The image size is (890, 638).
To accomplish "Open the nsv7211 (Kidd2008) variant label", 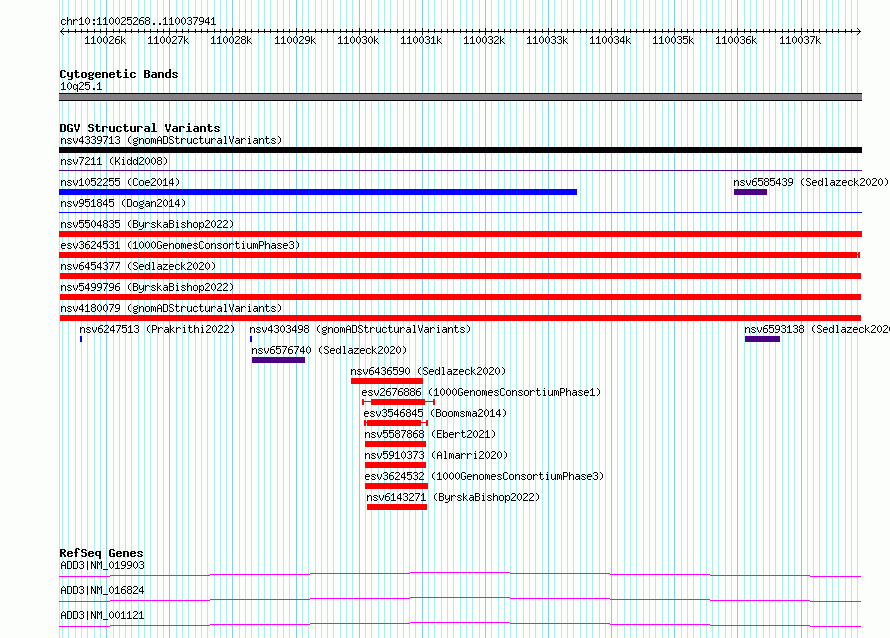I will (x=114, y=161).
